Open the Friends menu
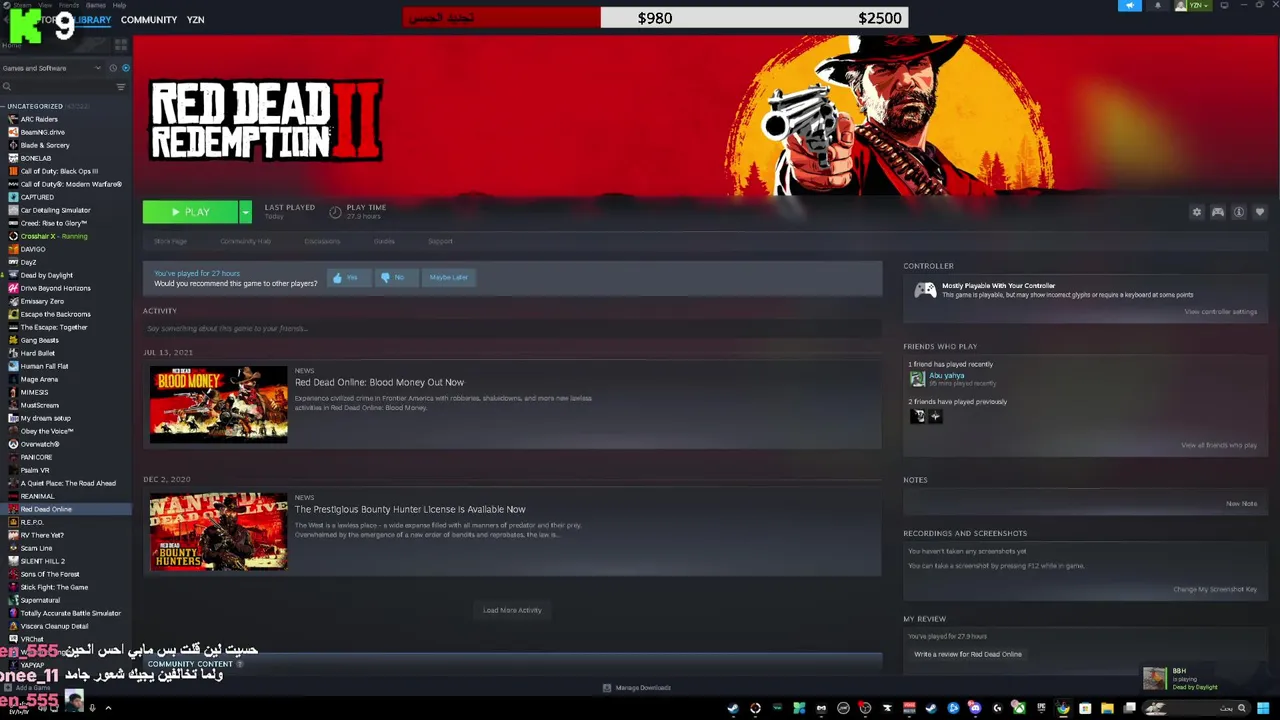Screen dimensions: 1280x720 tap(68, 5)
